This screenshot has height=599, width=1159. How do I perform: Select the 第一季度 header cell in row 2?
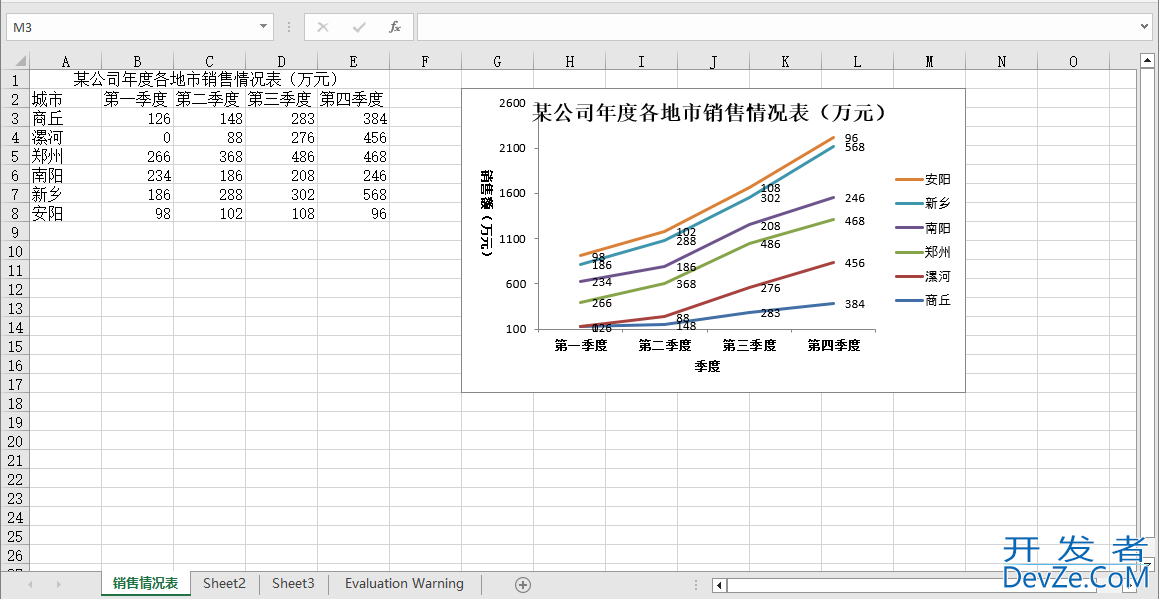point(137,98)
